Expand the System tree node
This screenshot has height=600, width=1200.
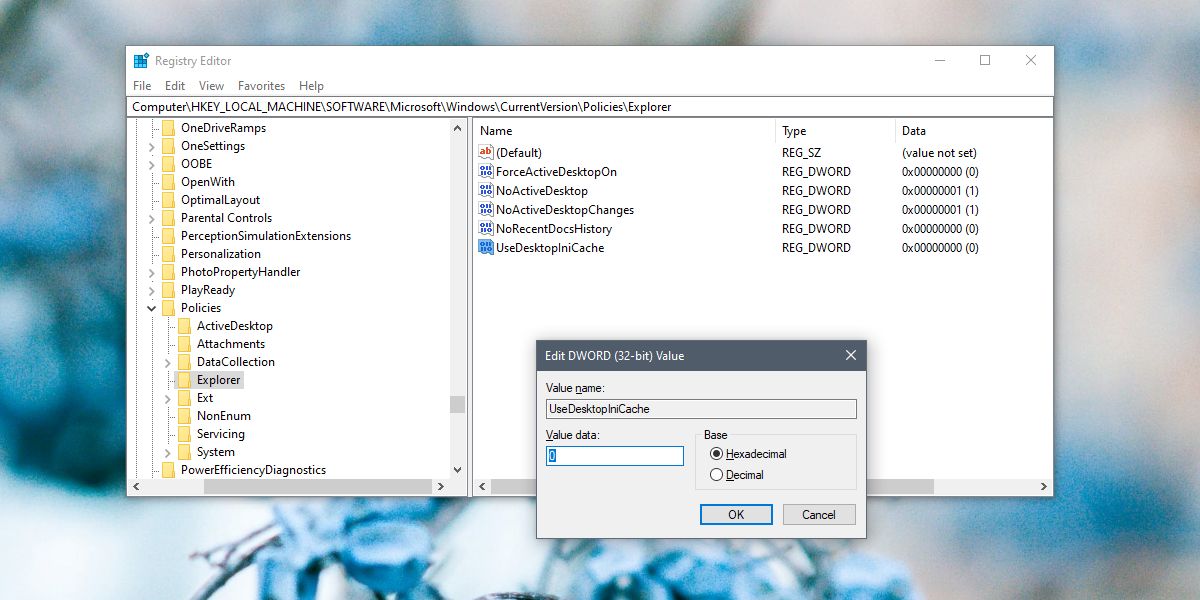[168, 452]
